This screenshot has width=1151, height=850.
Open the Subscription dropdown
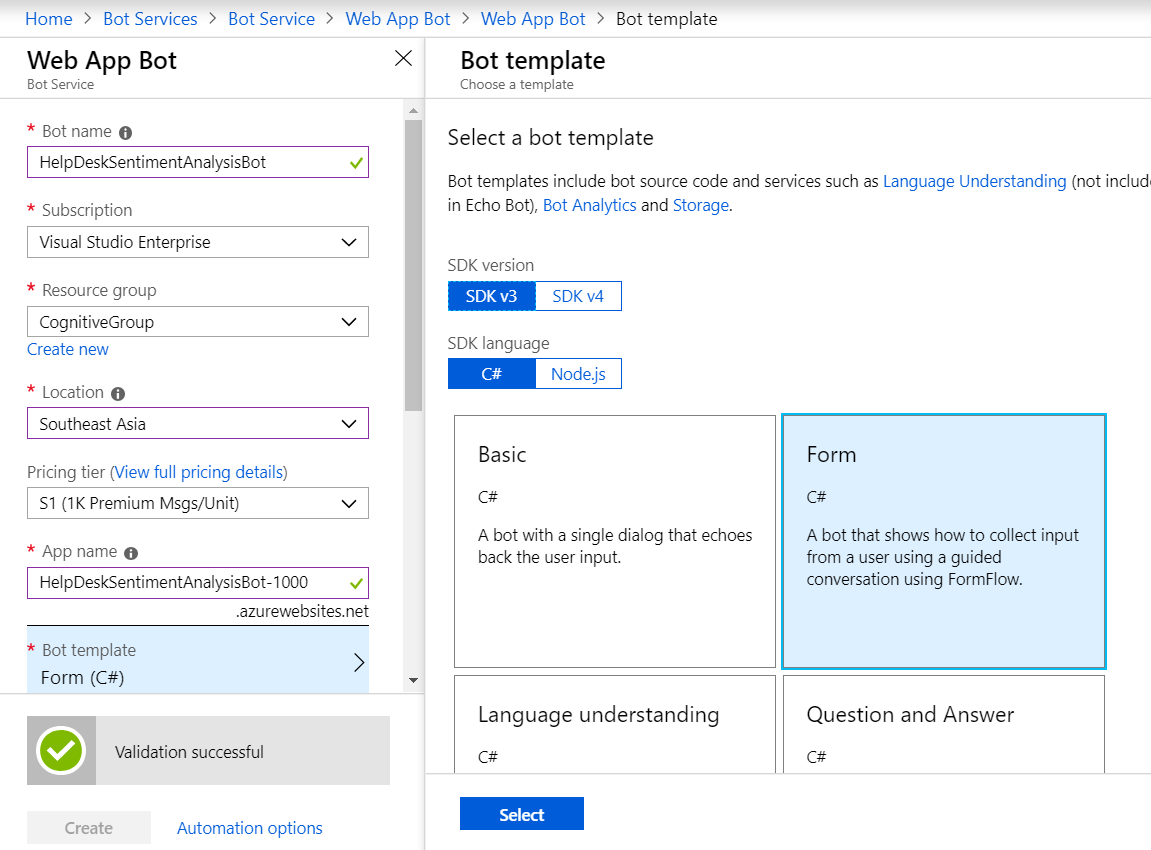point(198,242)
